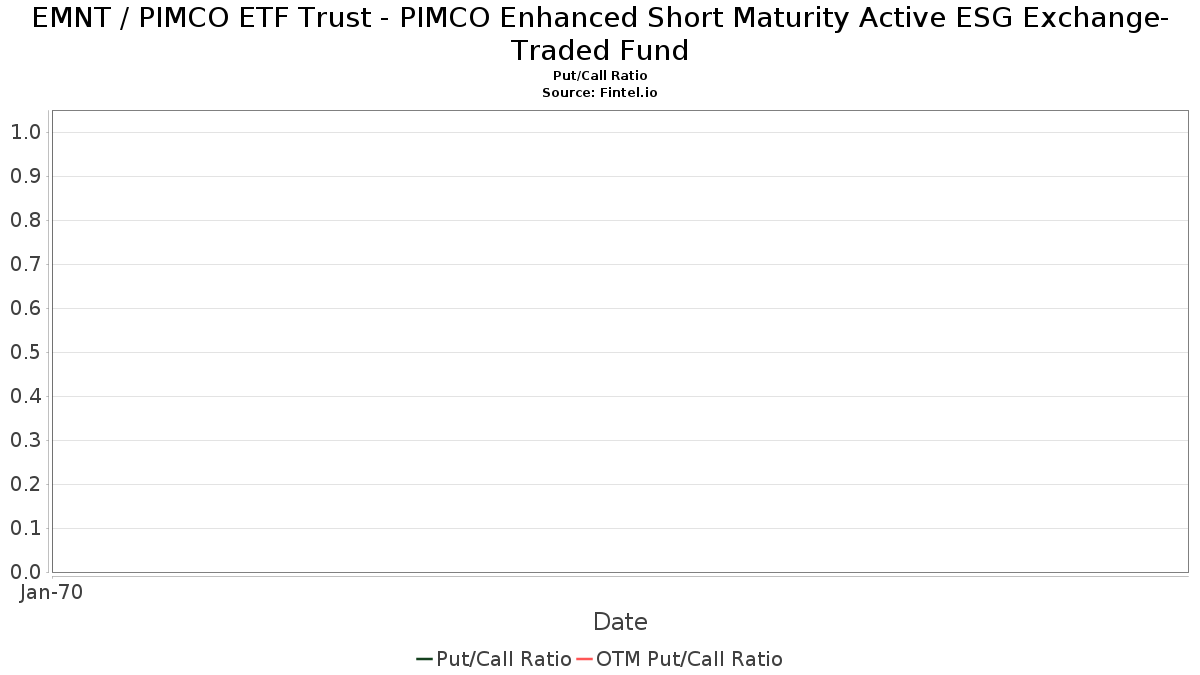Viewport: 1200px width, 675px height.
Task: Click the 0.1 y-axis tick label
Action: [x=25, y=528]
